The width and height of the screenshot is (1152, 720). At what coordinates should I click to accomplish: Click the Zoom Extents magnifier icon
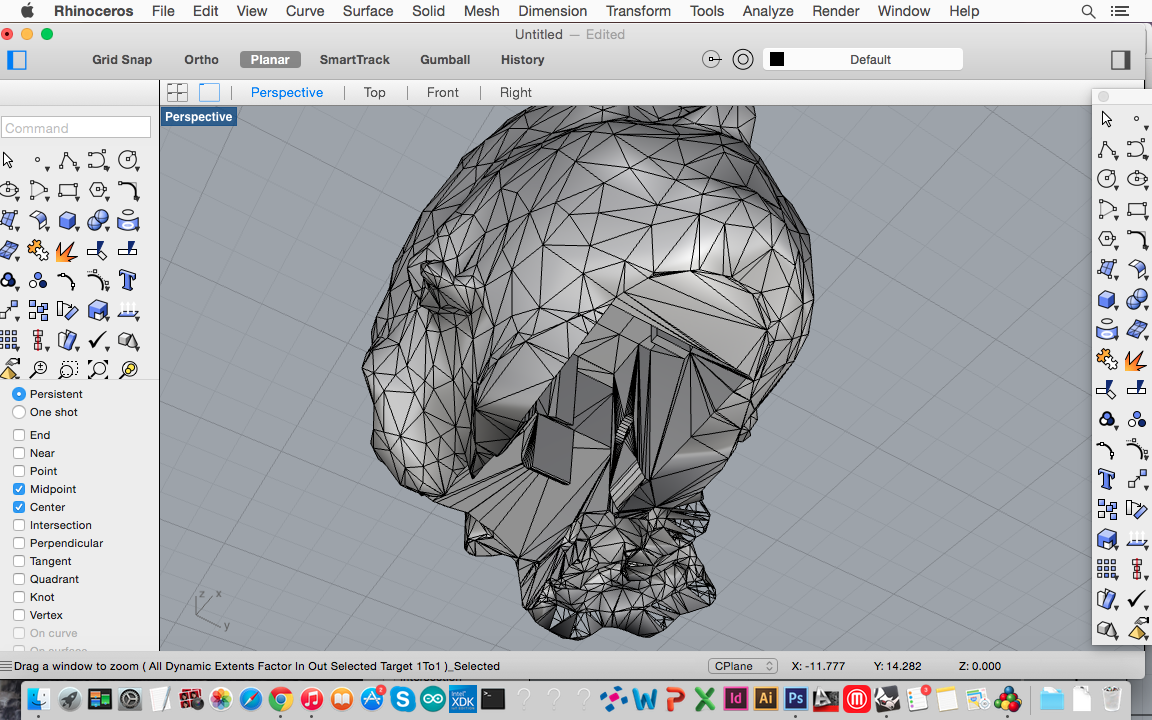click(x=98, y=370)
